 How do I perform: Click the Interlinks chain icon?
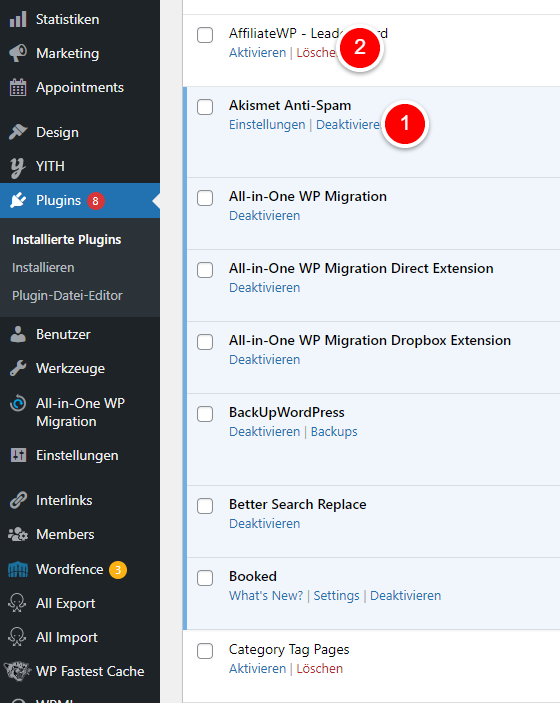18,500
